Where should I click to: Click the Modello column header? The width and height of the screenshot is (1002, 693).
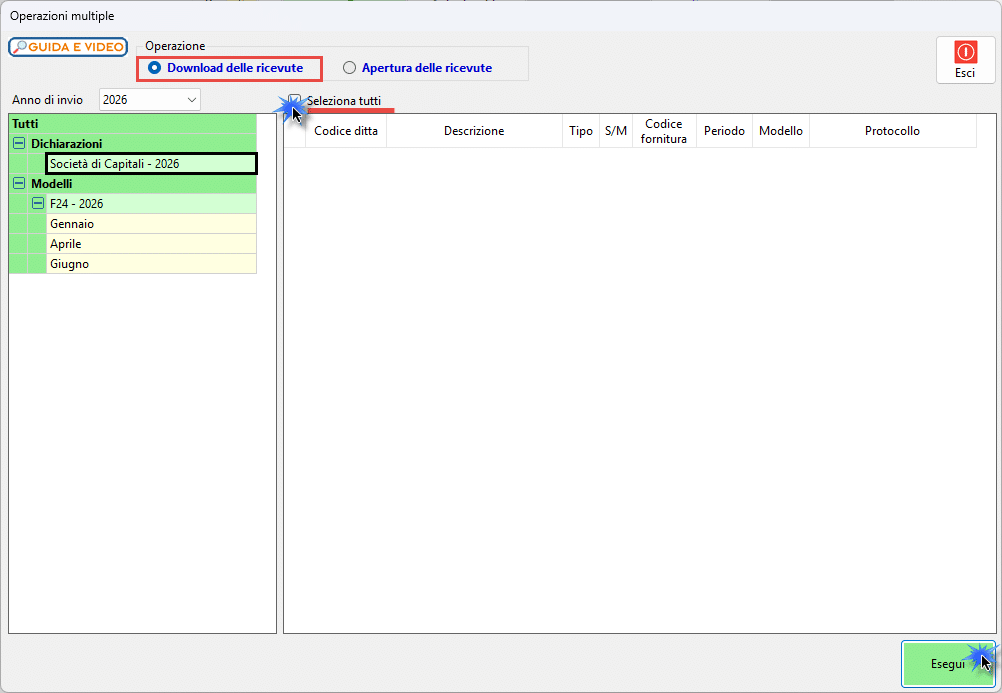(781, 131)
